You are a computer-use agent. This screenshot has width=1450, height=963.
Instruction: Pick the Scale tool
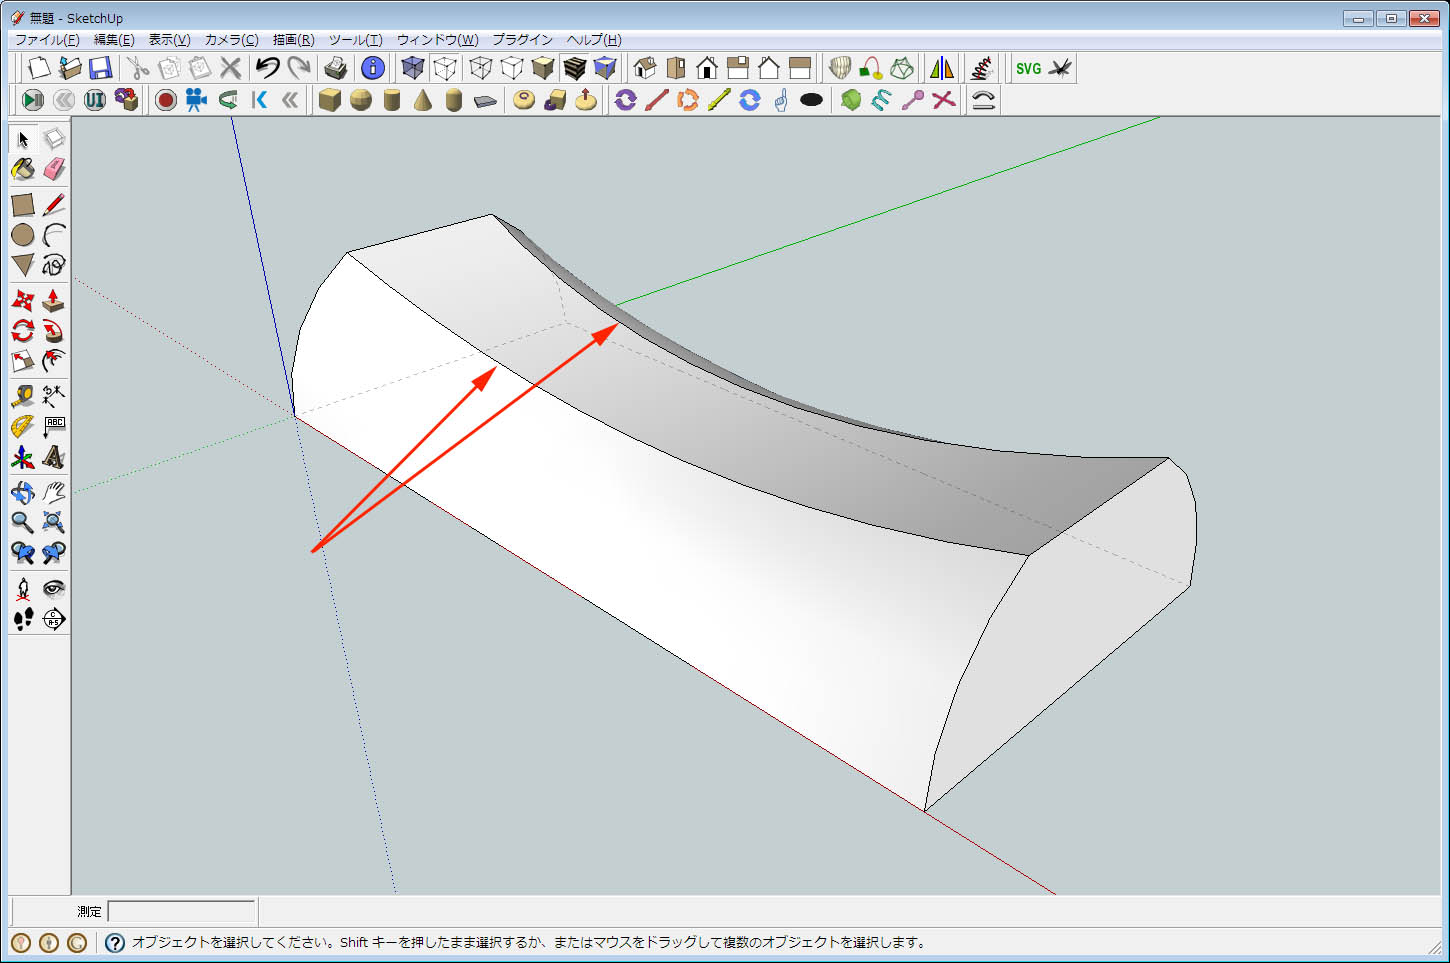point(23,360)
